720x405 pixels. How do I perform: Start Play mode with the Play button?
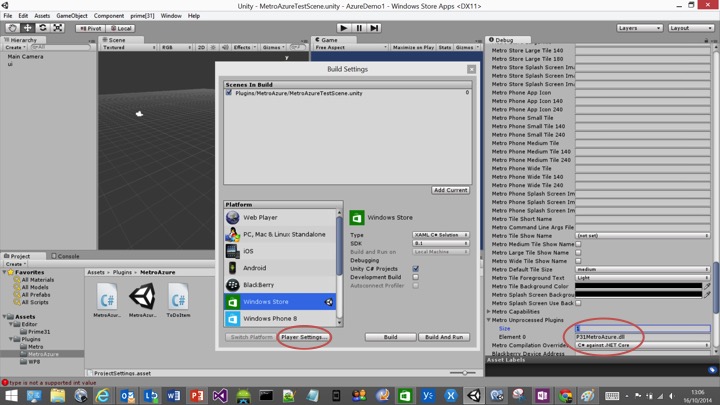tap(343, 28)
